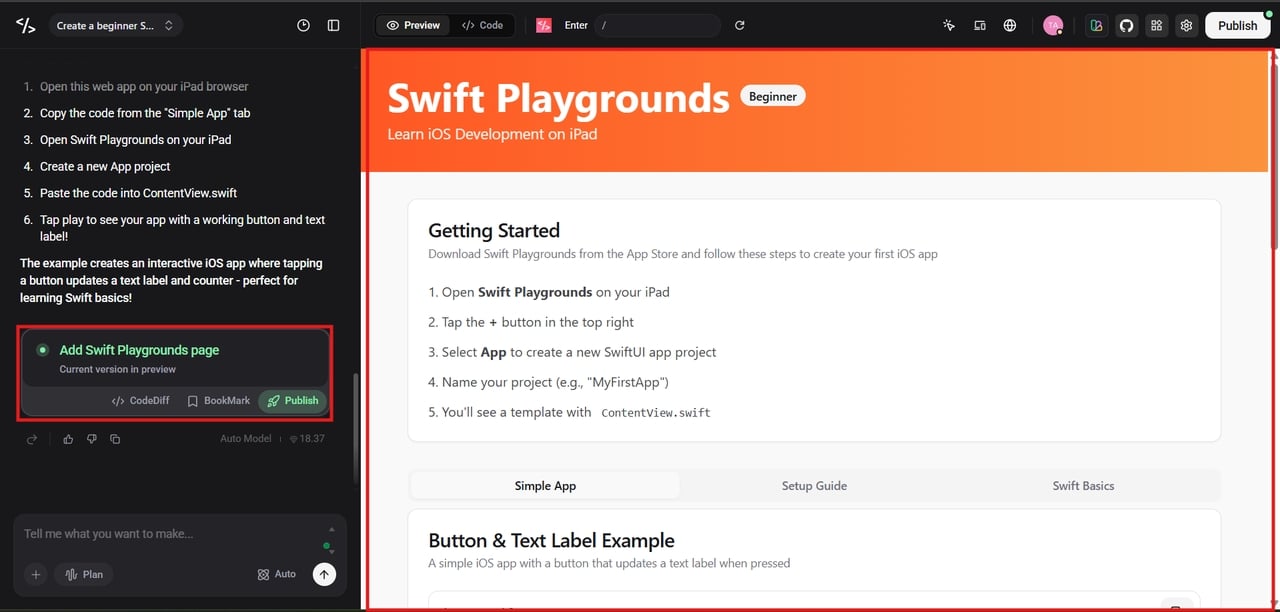Screen dimensions: 1280x612
Task: Click the colorful integration icon
Action: tap(1097, 26)
